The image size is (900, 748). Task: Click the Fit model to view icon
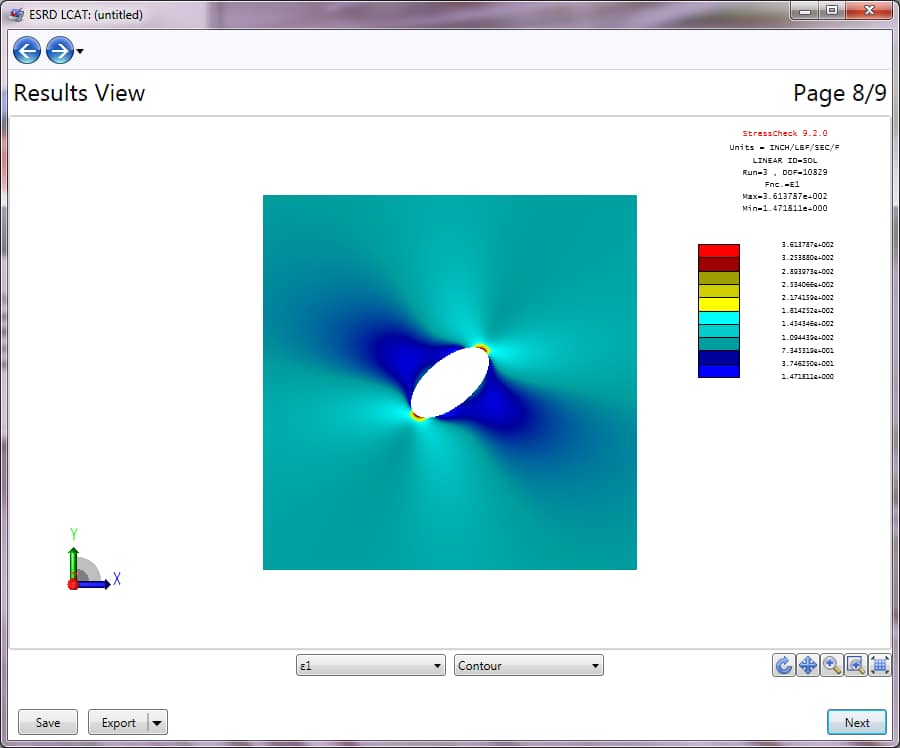(880, 665)
